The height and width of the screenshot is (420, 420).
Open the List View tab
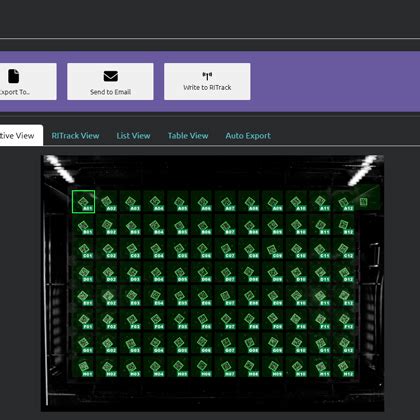(133, 136)
